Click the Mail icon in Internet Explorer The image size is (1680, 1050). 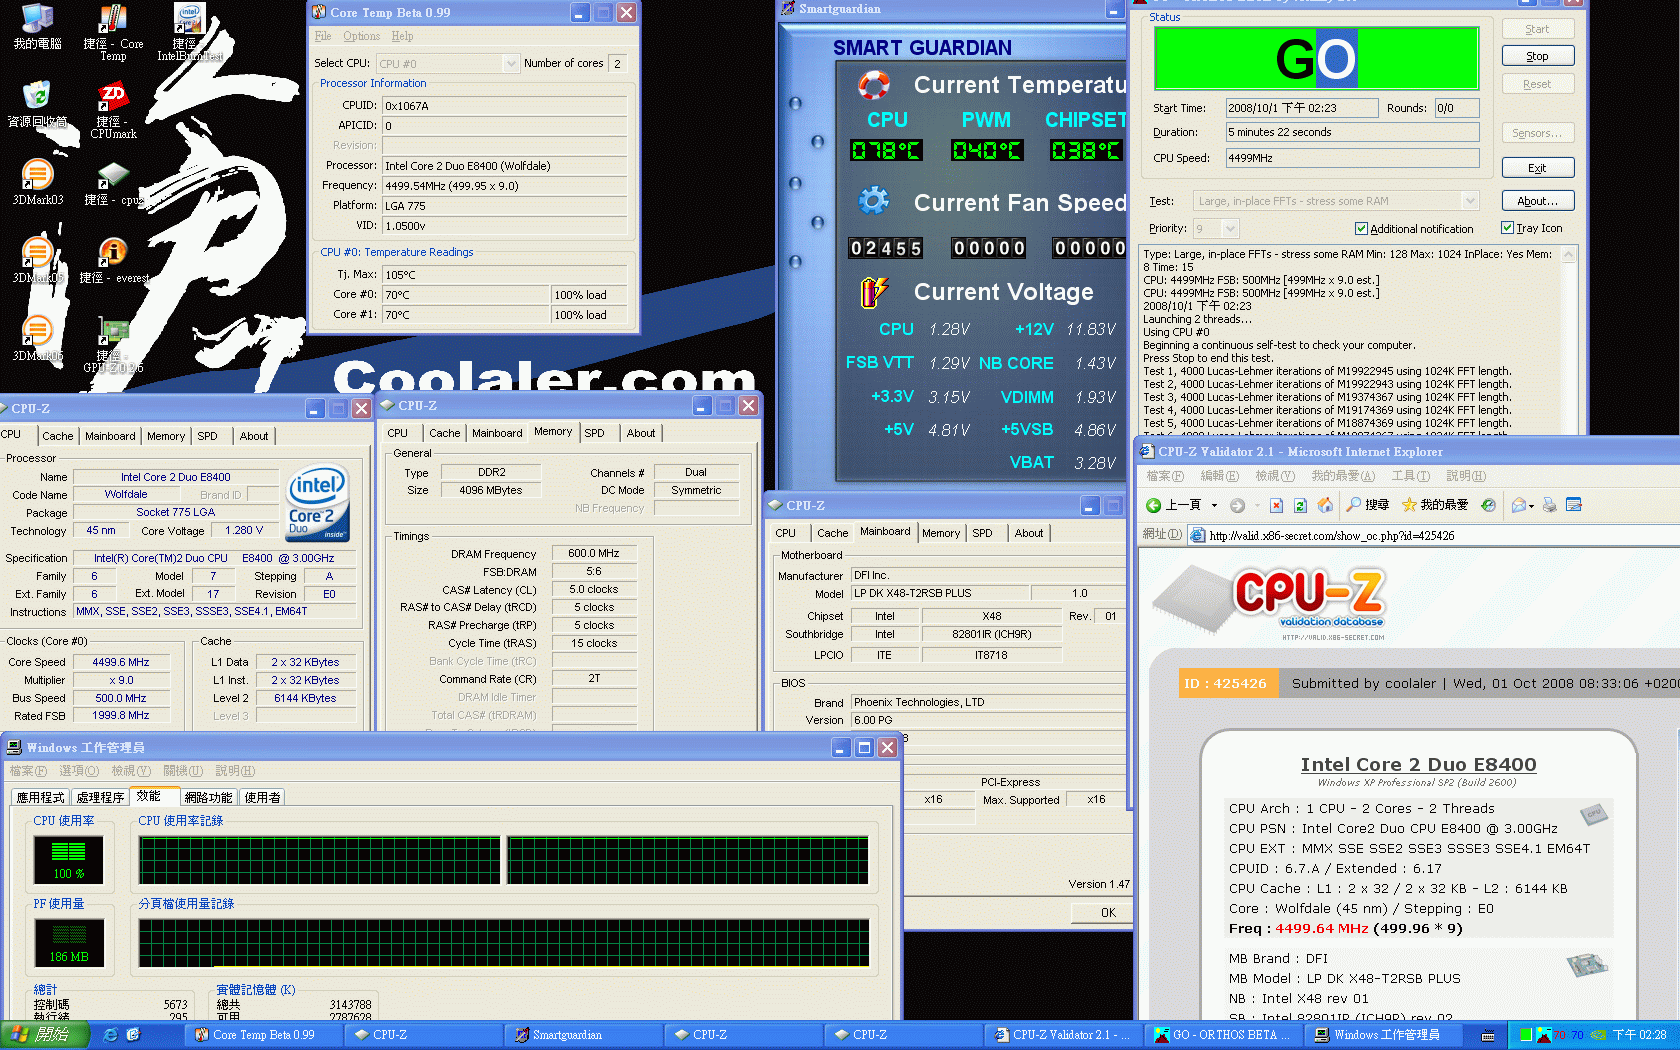click(x=1519, y=505)
